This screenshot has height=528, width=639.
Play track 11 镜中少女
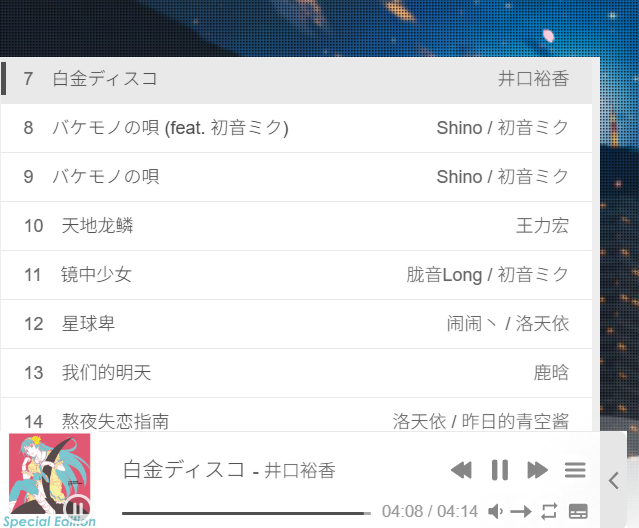click(x=296, y=275)
